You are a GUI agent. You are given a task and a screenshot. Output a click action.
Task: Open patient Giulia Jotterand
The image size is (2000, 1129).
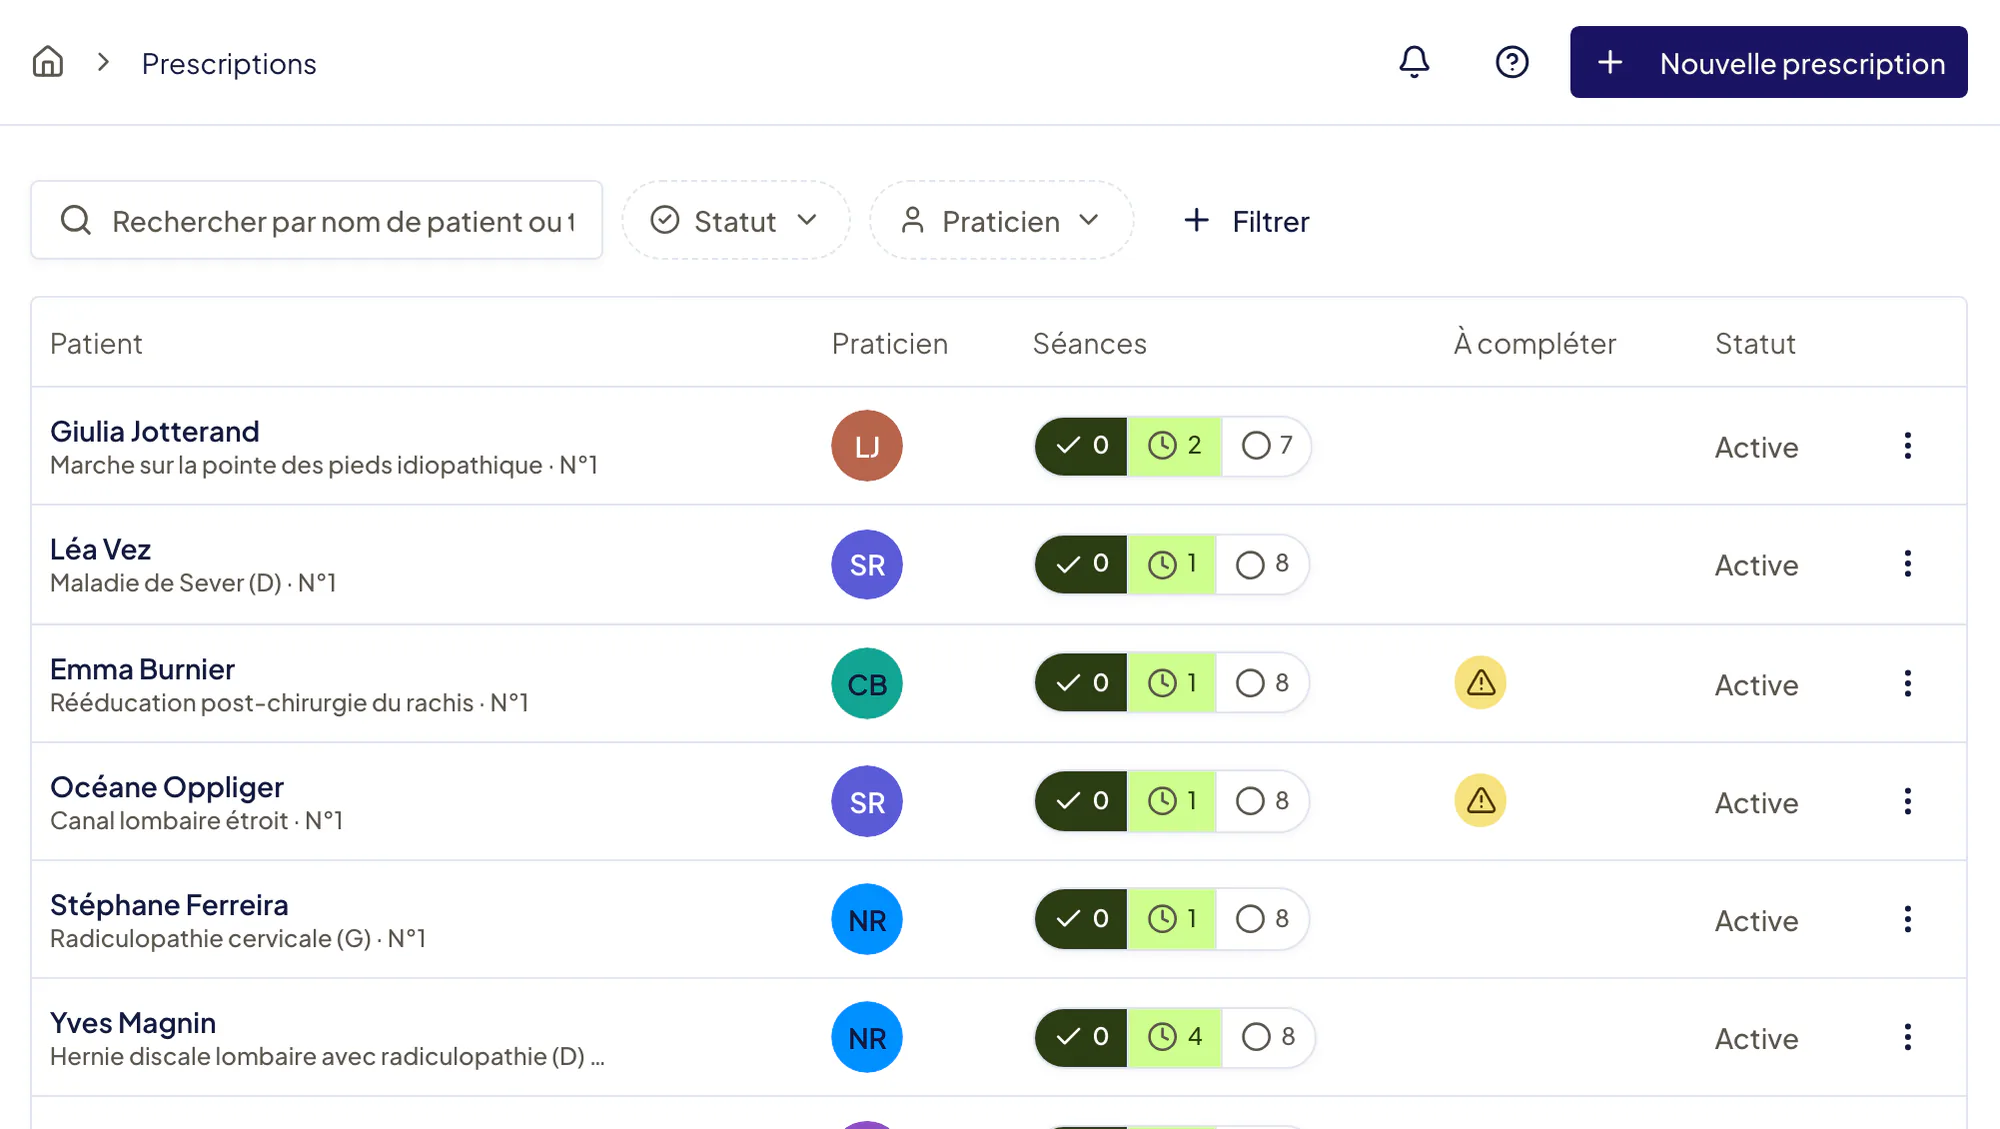pyautogui.click(x=155, y=431)
